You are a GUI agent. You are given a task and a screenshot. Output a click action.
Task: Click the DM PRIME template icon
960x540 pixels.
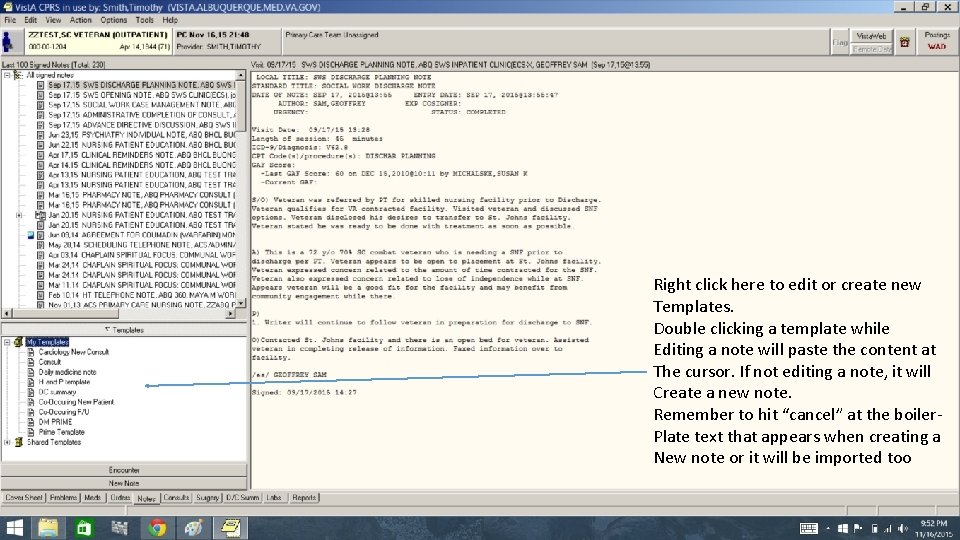[x=31, y=422]
